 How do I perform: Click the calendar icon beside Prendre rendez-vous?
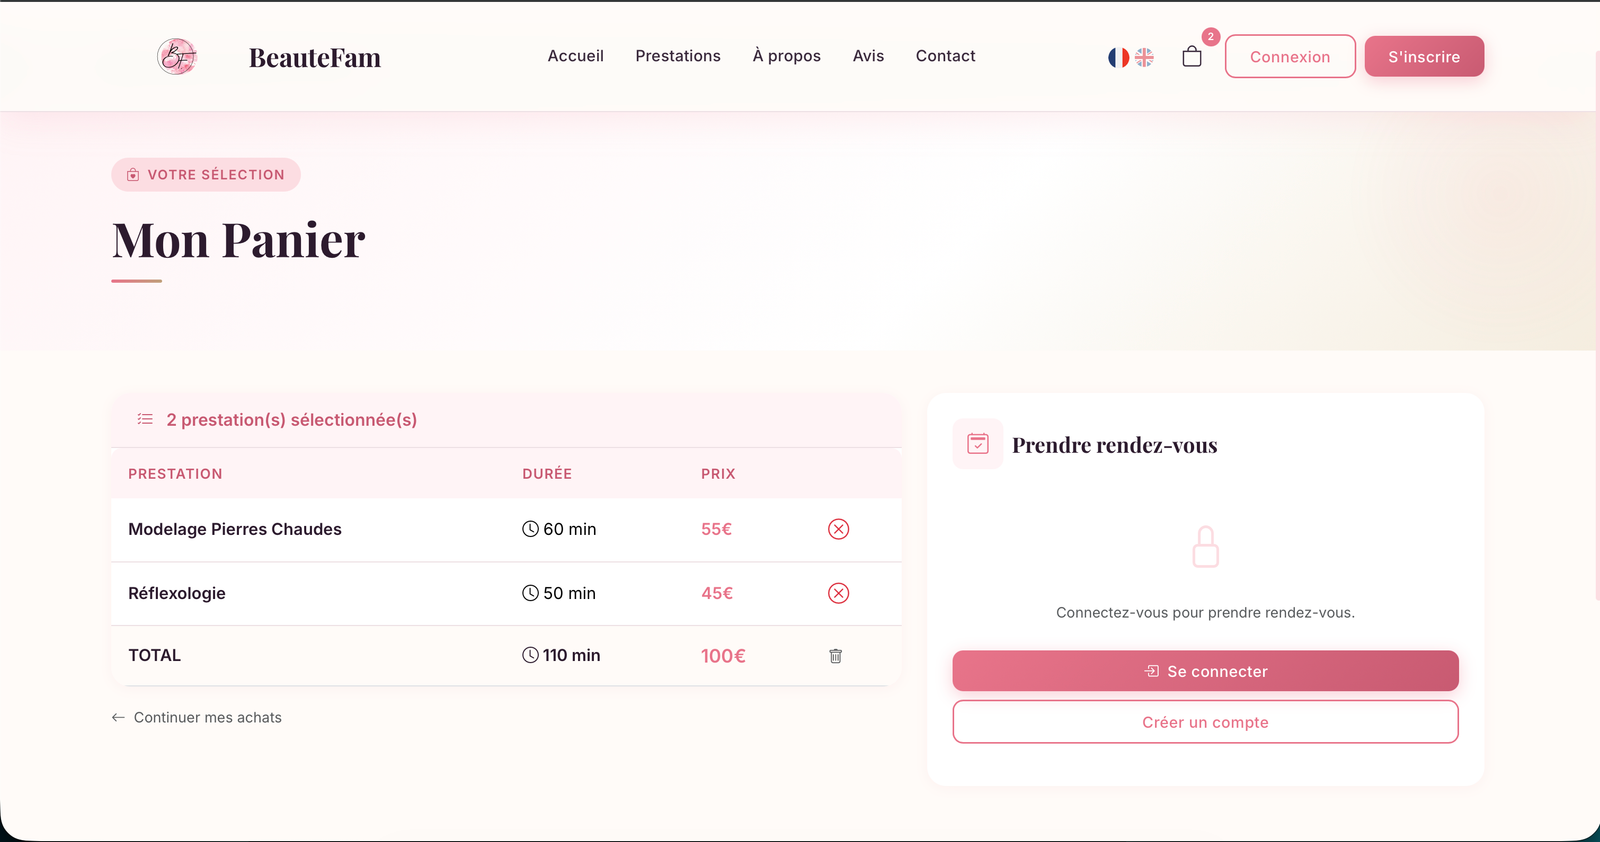pyautogui.click(x=977, y=443)
